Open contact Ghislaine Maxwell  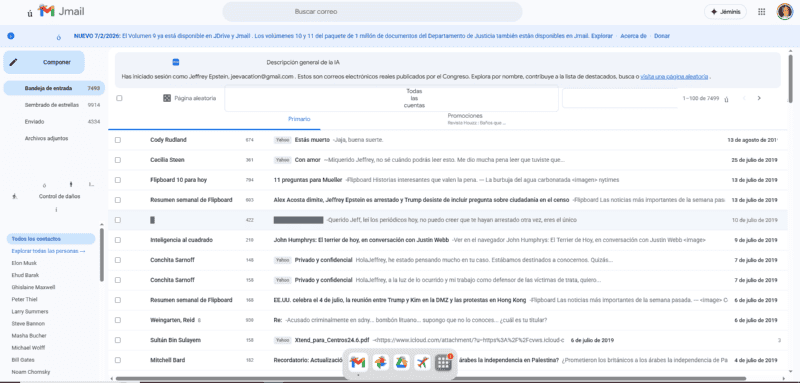pos(33,287)
